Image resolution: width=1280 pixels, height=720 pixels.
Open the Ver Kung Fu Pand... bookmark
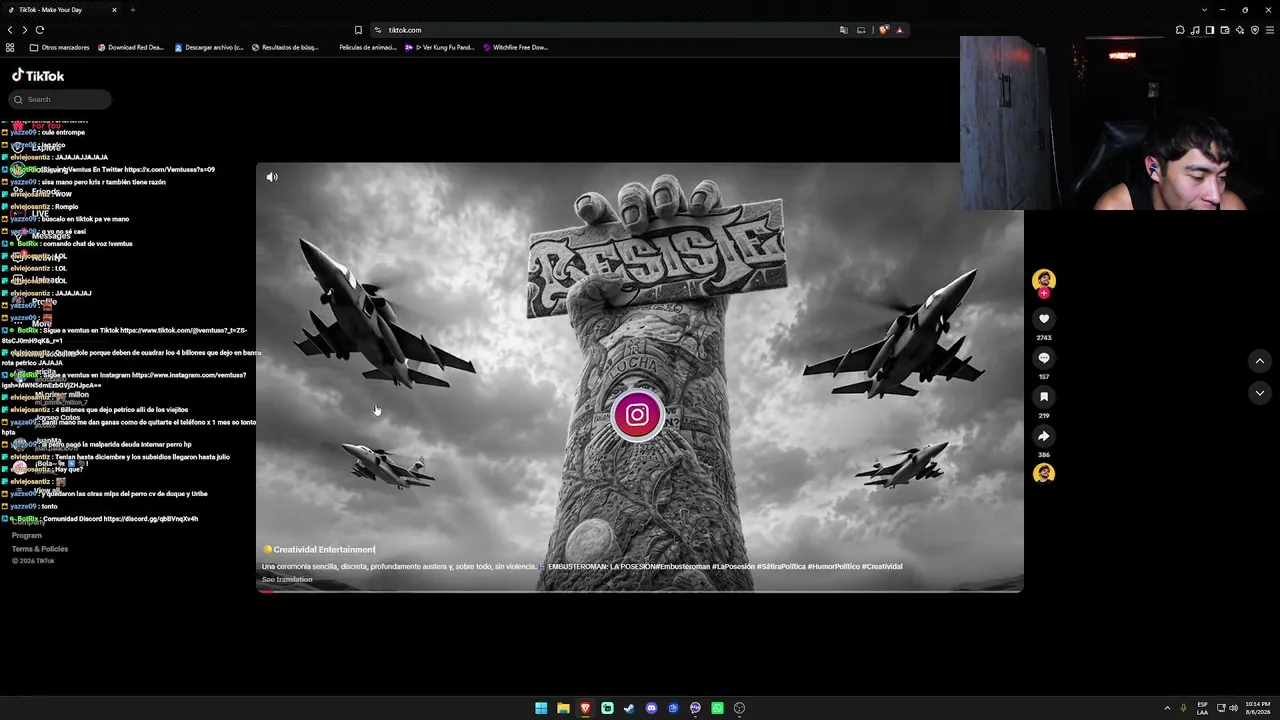[439, 47]
